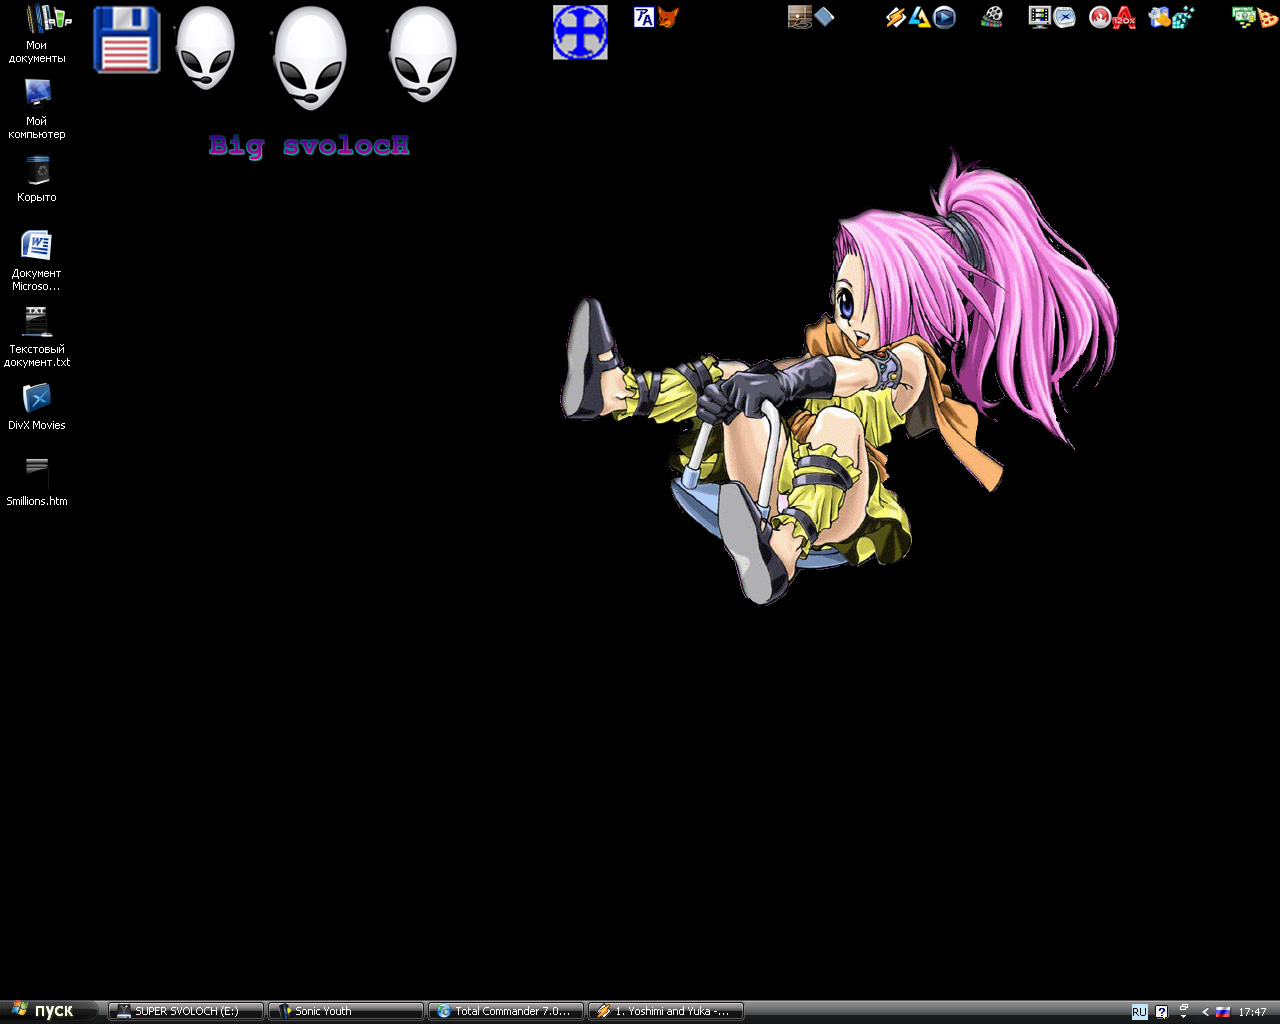Open Текстовый документ.txt file icon

point(37,337)
